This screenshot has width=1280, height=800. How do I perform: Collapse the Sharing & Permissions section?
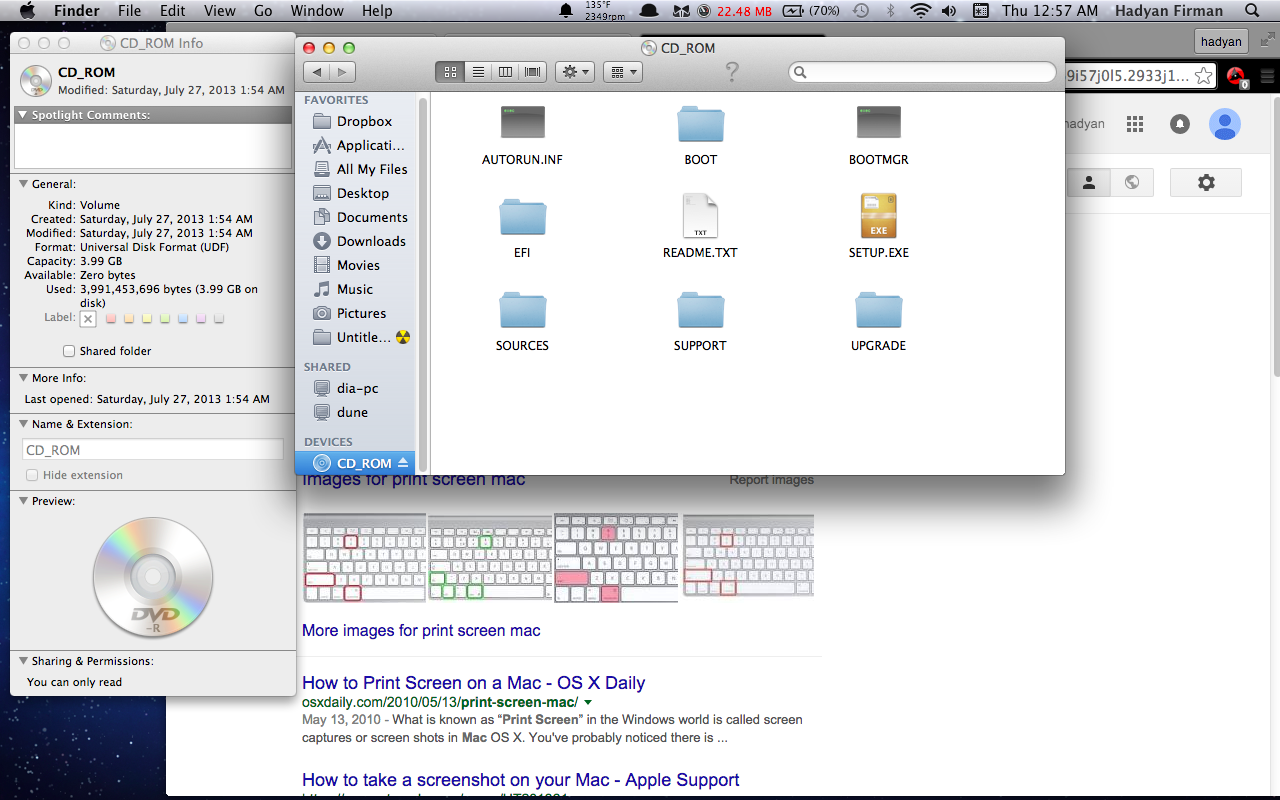point(23,661)
